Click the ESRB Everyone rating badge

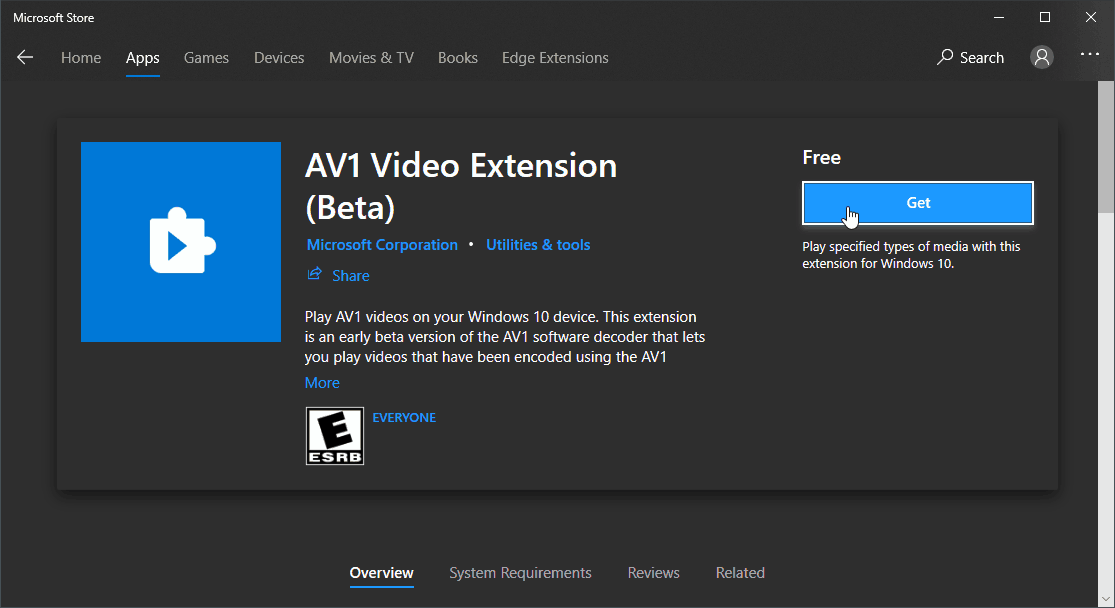pos(335,436)
